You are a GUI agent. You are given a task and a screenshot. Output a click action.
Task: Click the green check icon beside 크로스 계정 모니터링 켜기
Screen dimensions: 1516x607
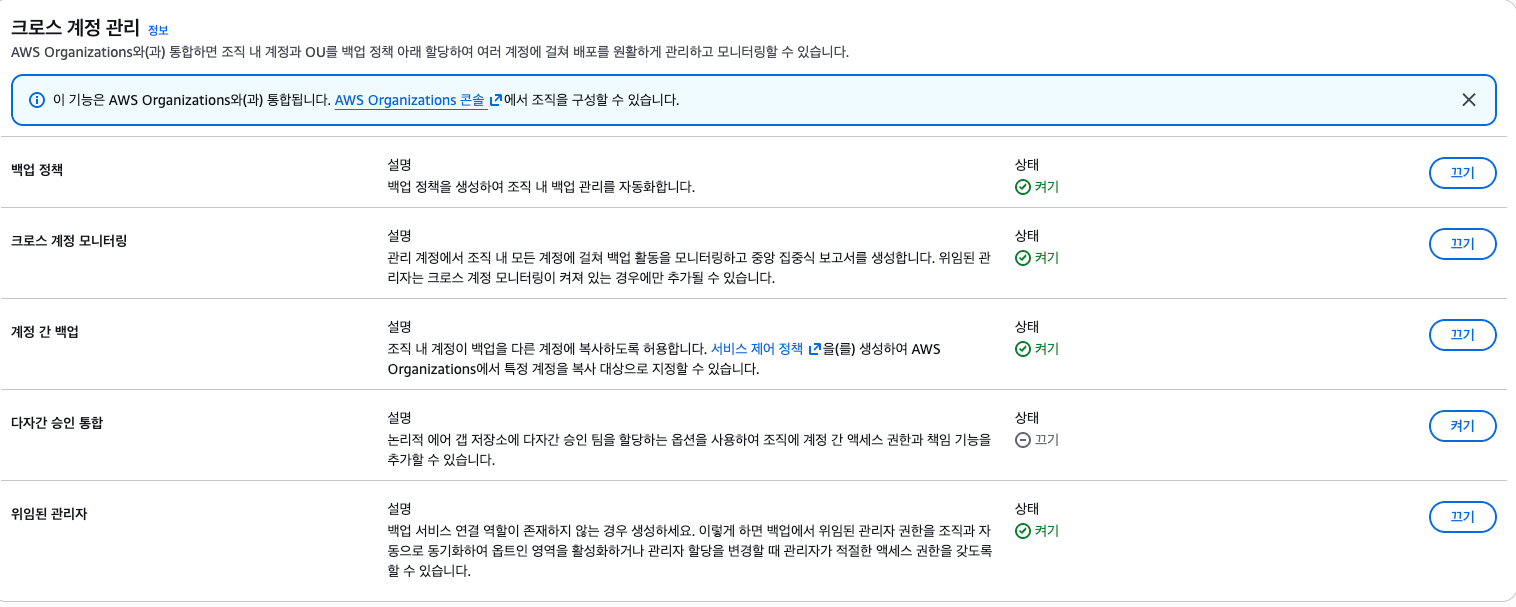pyautogui.click(x=1024, y=258)
